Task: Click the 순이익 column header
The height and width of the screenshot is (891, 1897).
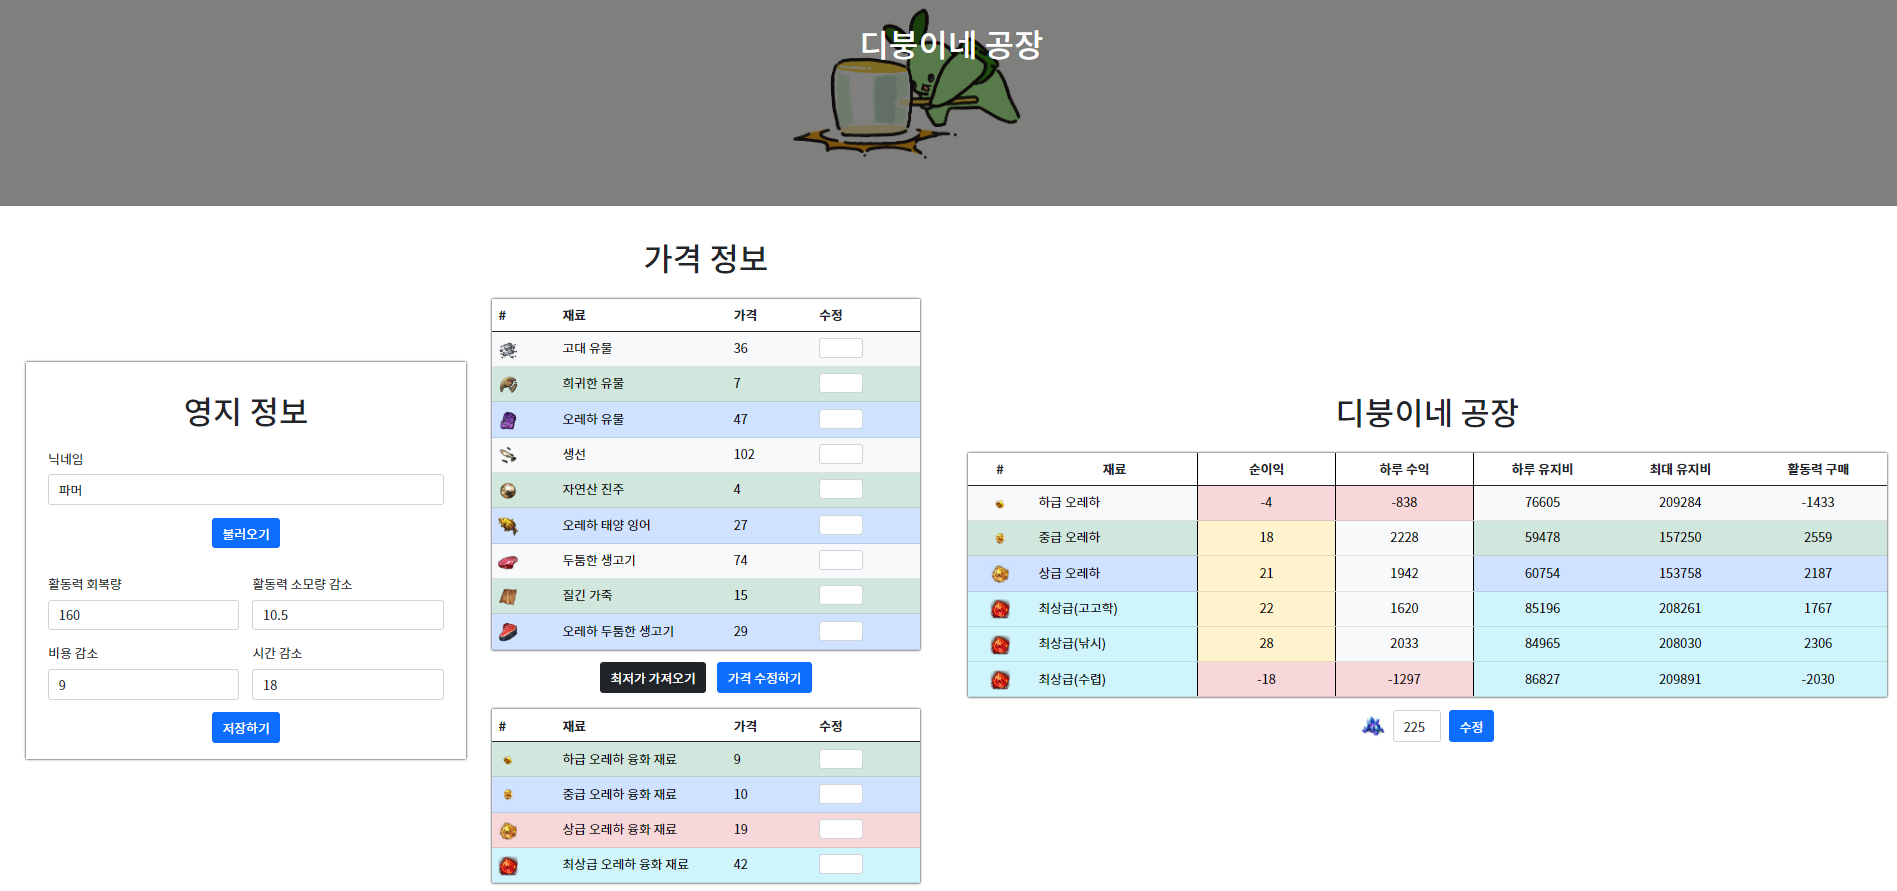Action: point(1266,469)
